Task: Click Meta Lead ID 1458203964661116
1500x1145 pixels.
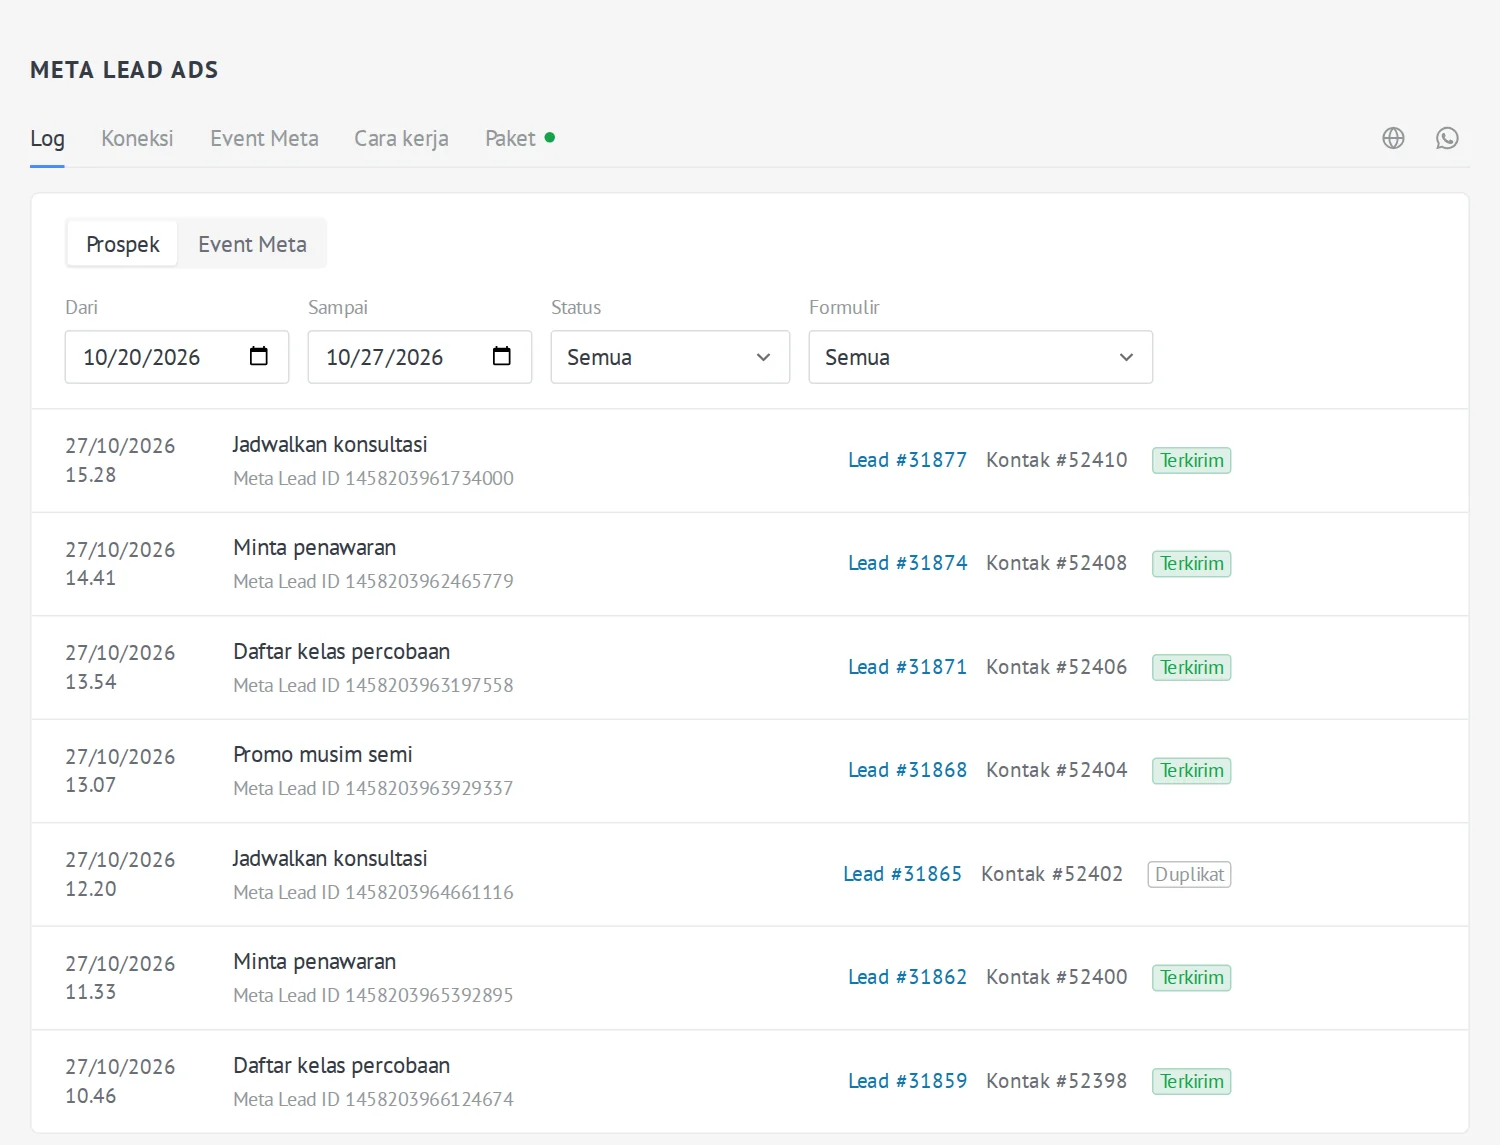Action: 373,892
